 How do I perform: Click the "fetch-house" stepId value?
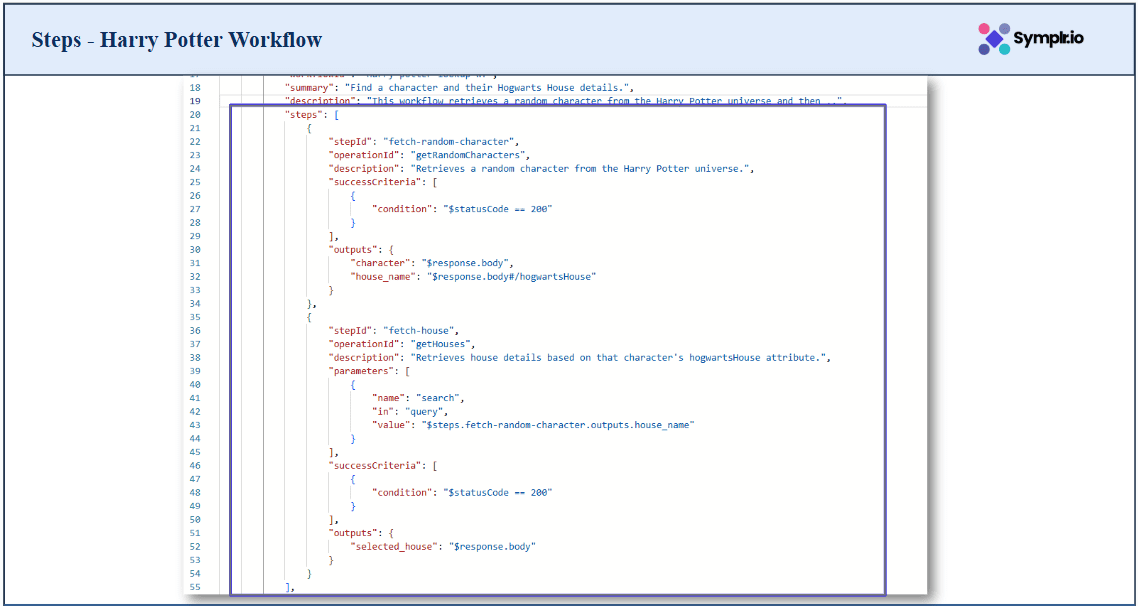422,330
